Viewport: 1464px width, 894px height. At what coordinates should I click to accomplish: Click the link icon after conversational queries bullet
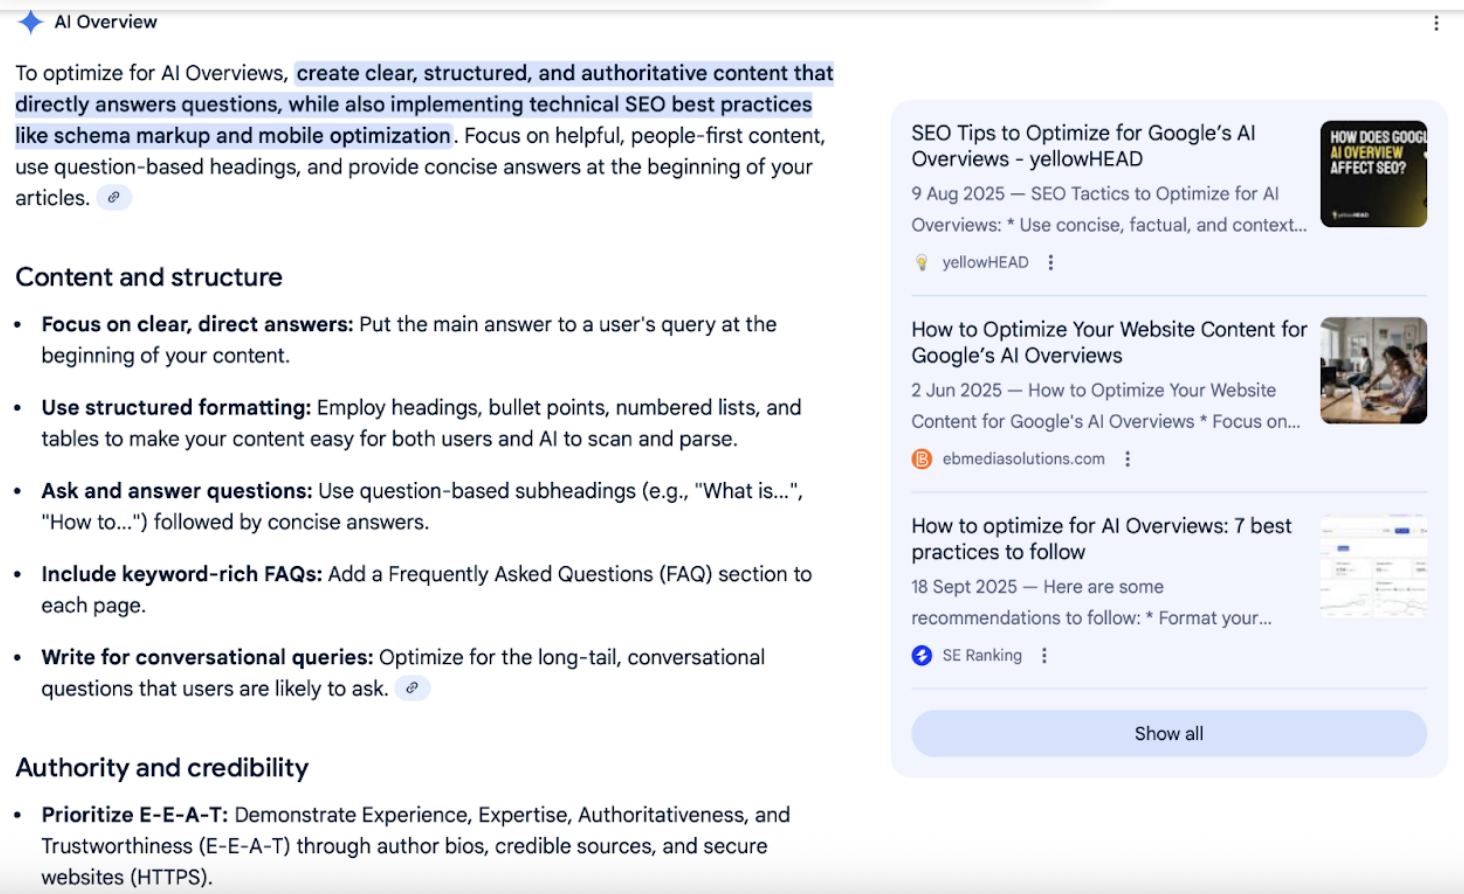412,688
